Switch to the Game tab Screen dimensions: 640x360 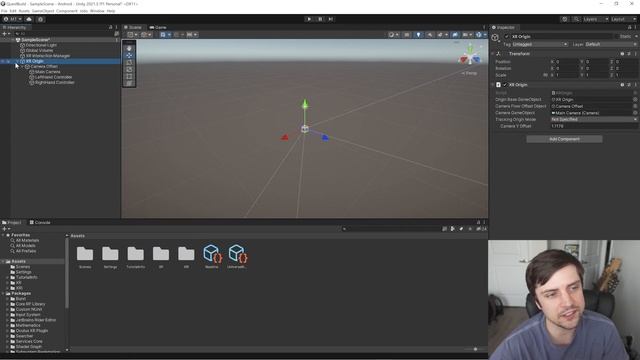pyautogui.click(x=158, y=27)
